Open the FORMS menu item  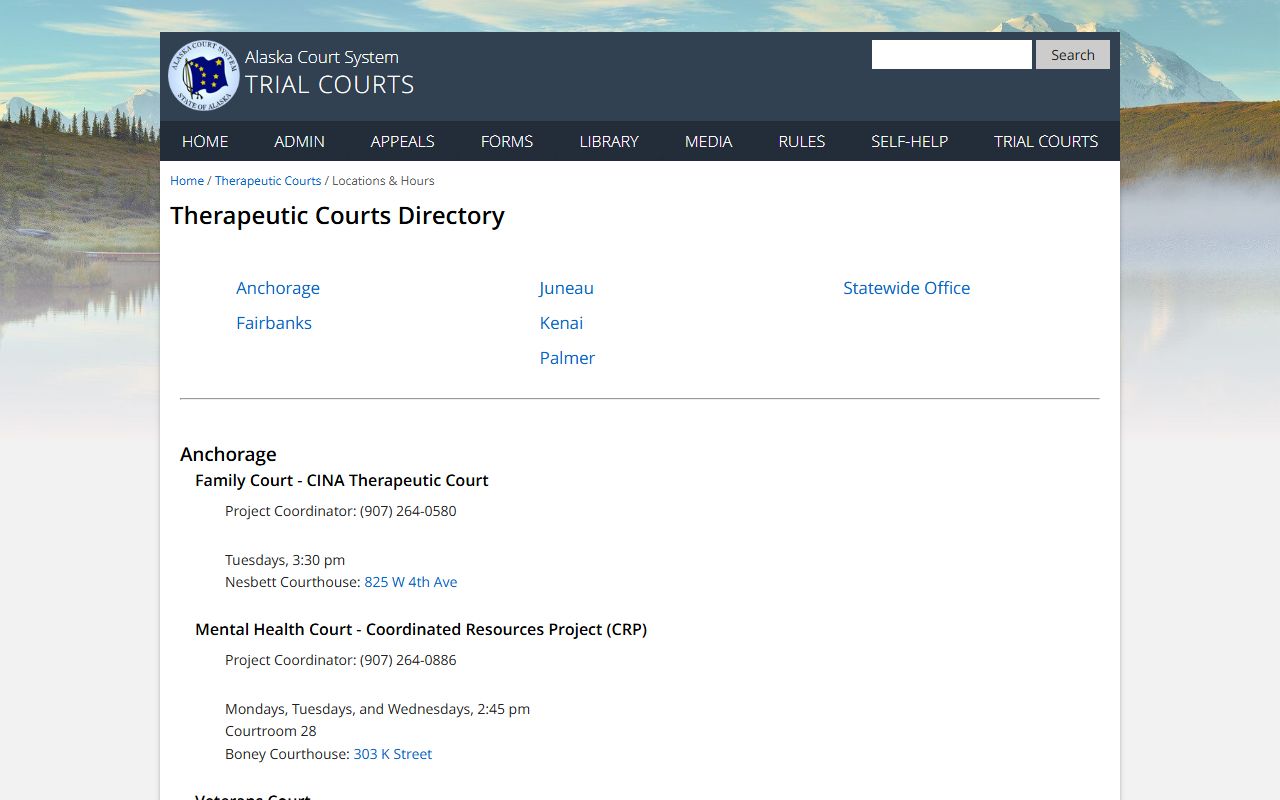(507, 141)
